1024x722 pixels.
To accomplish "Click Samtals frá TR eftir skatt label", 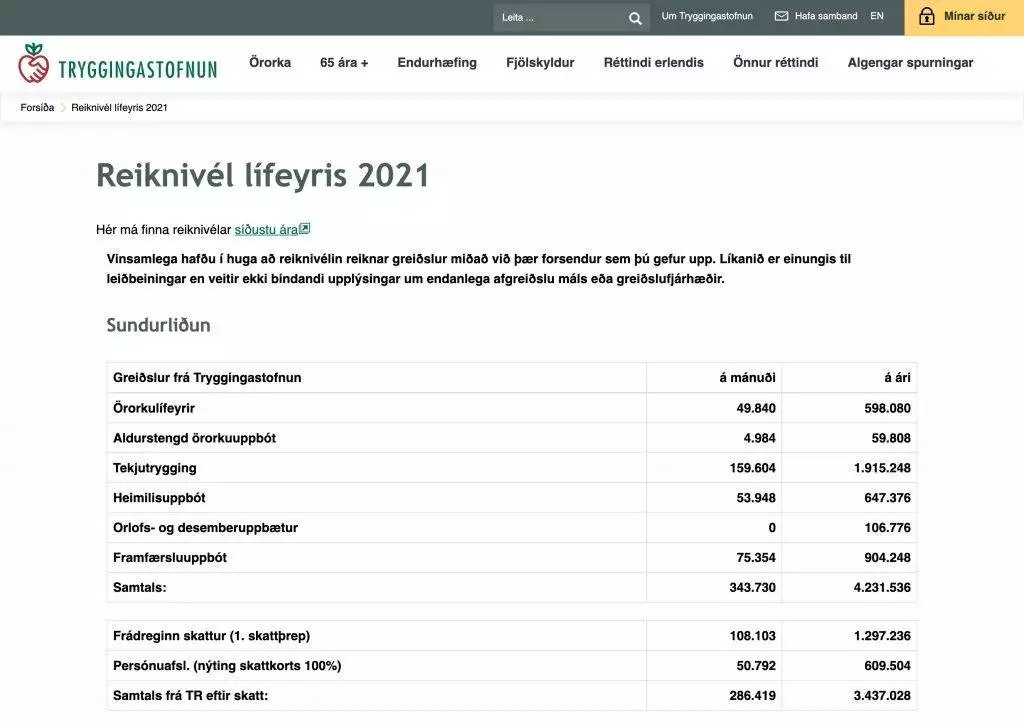I will pos(191,696).
